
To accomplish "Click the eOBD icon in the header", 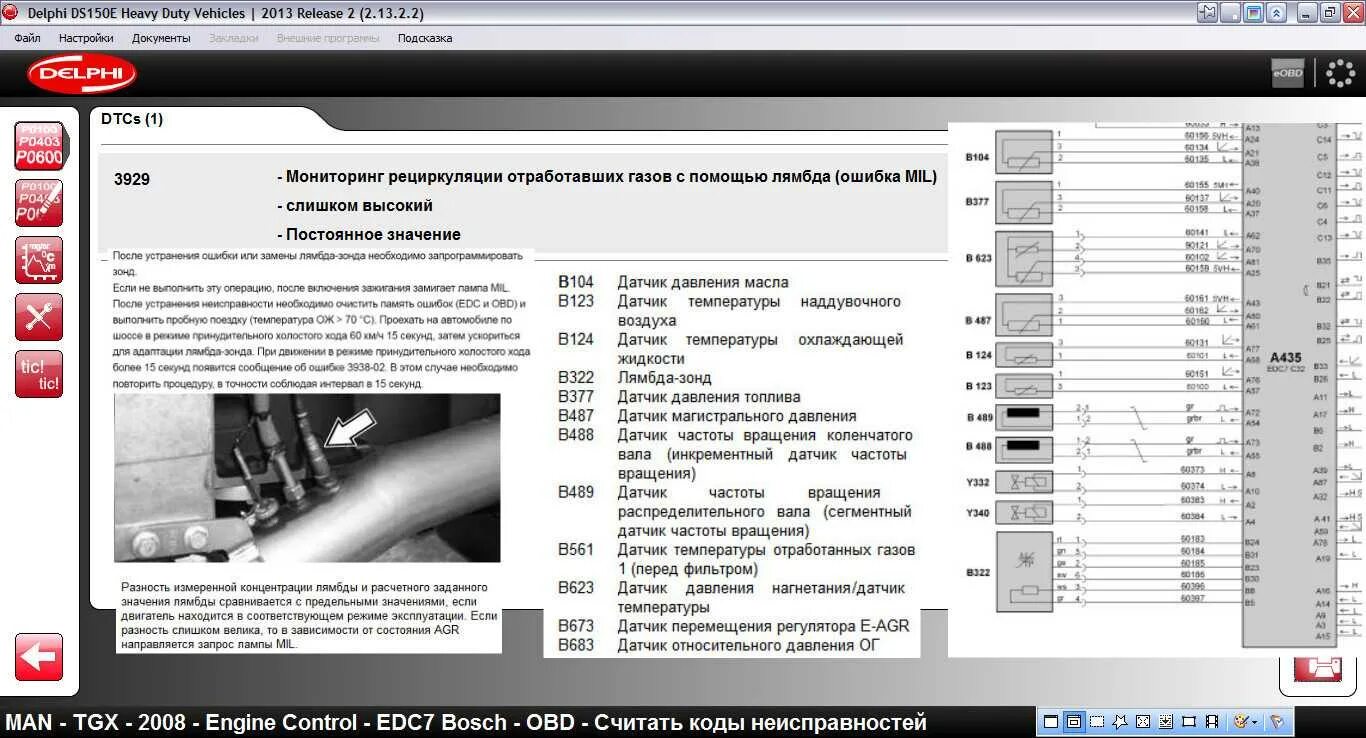I will point(1288,73).
